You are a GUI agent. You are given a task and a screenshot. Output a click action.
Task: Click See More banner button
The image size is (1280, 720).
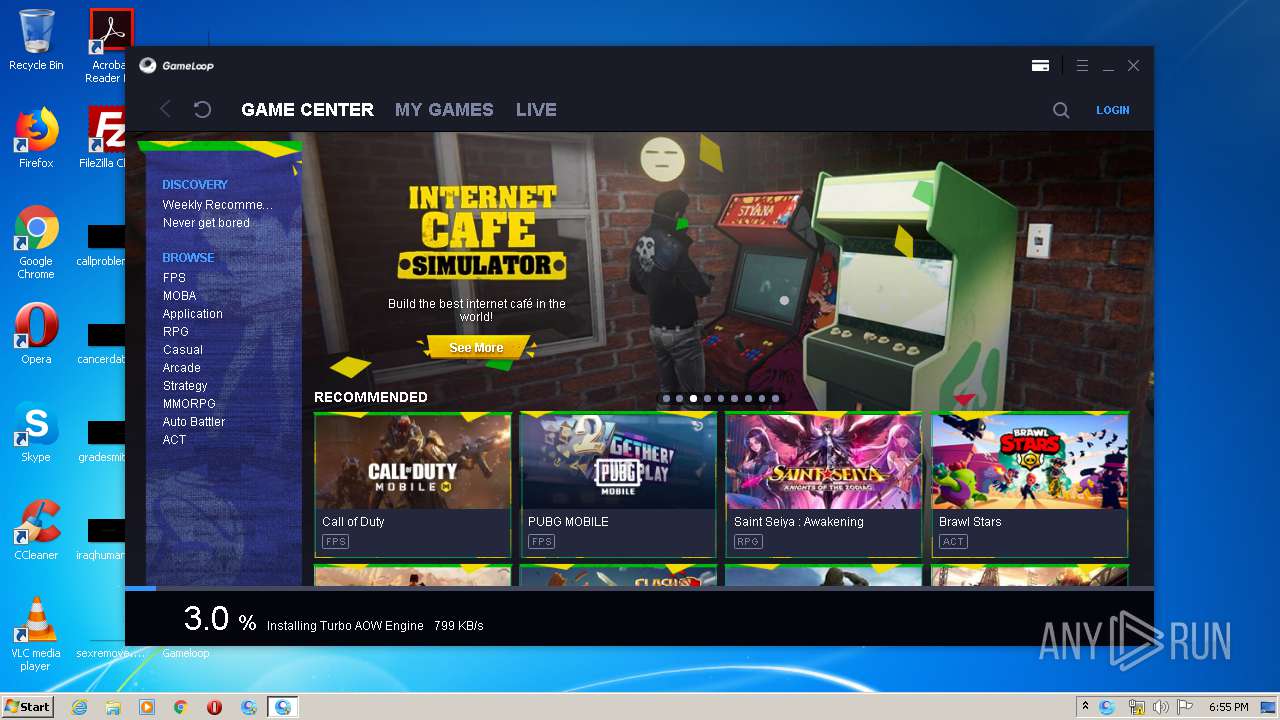pyautogui.click(x=476, y=348)
